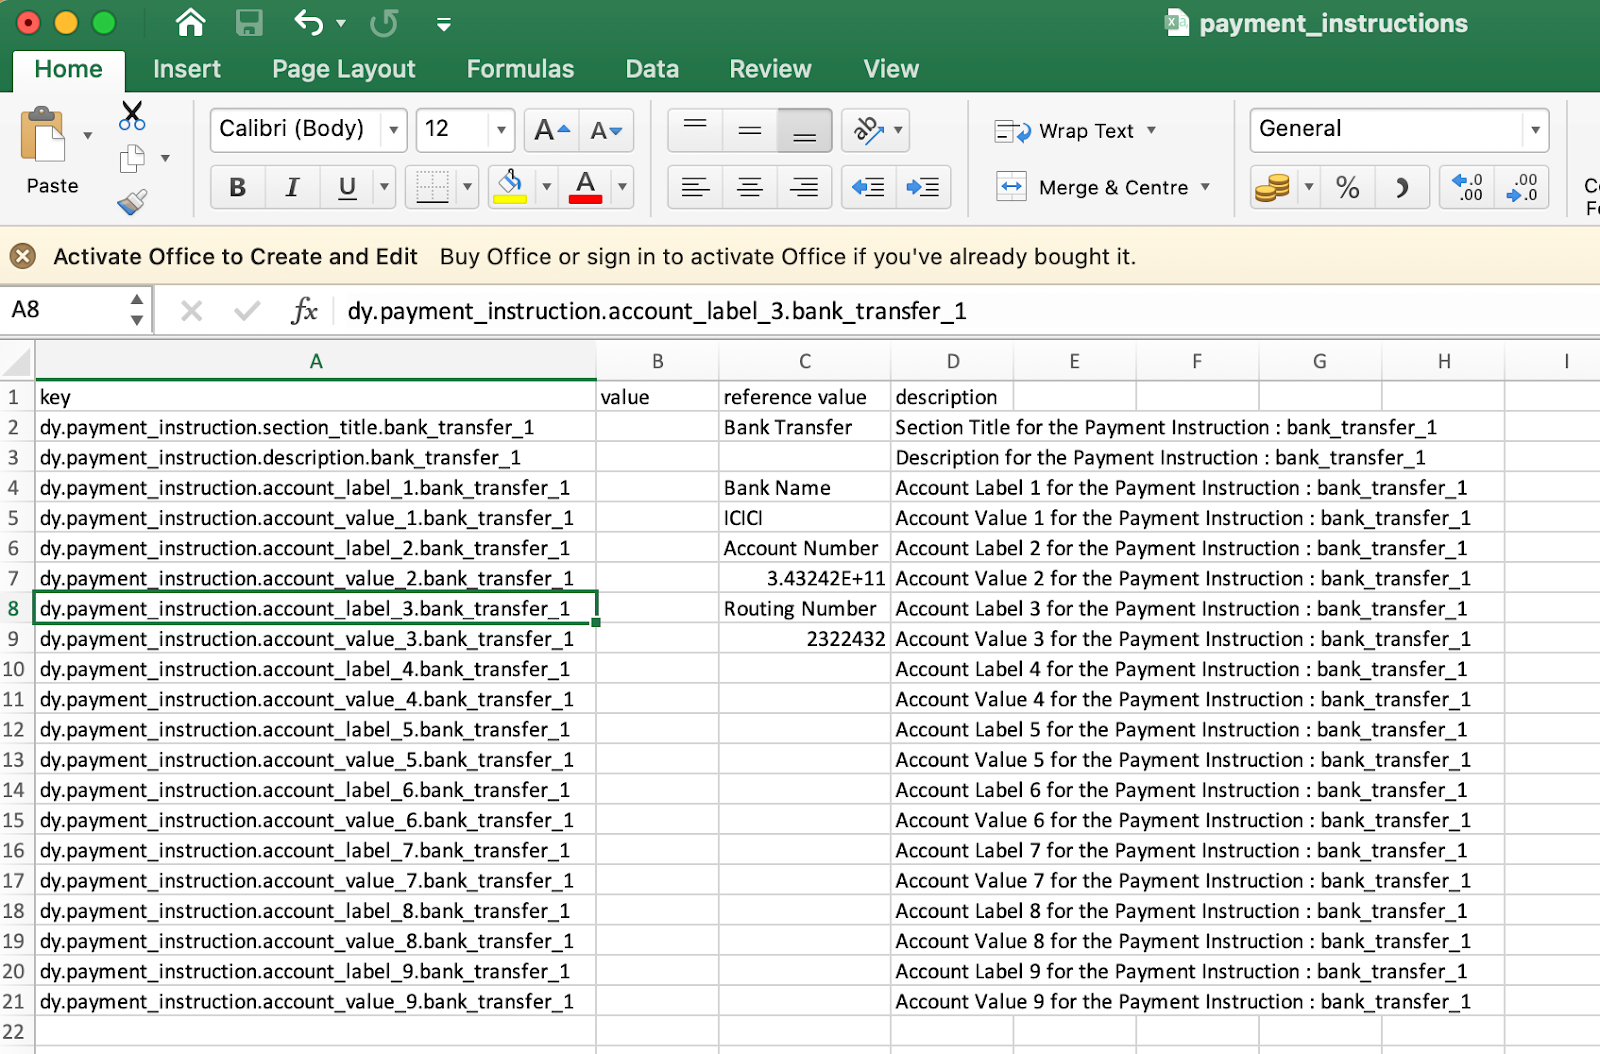1600x1054 pixels.
Task: Open the Calibri (Body) font dropdown
Action: 394,130
